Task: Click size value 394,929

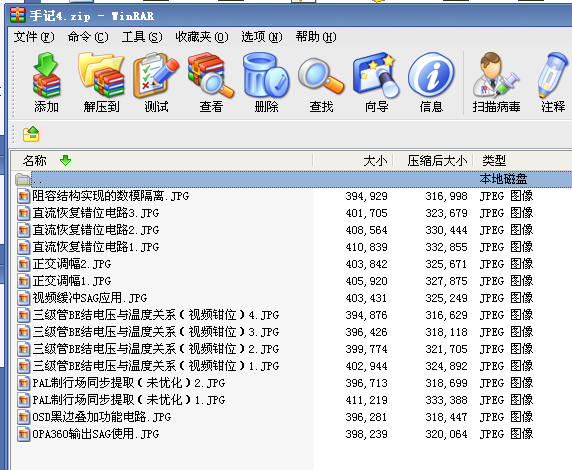Action: (x=366, y=196)
